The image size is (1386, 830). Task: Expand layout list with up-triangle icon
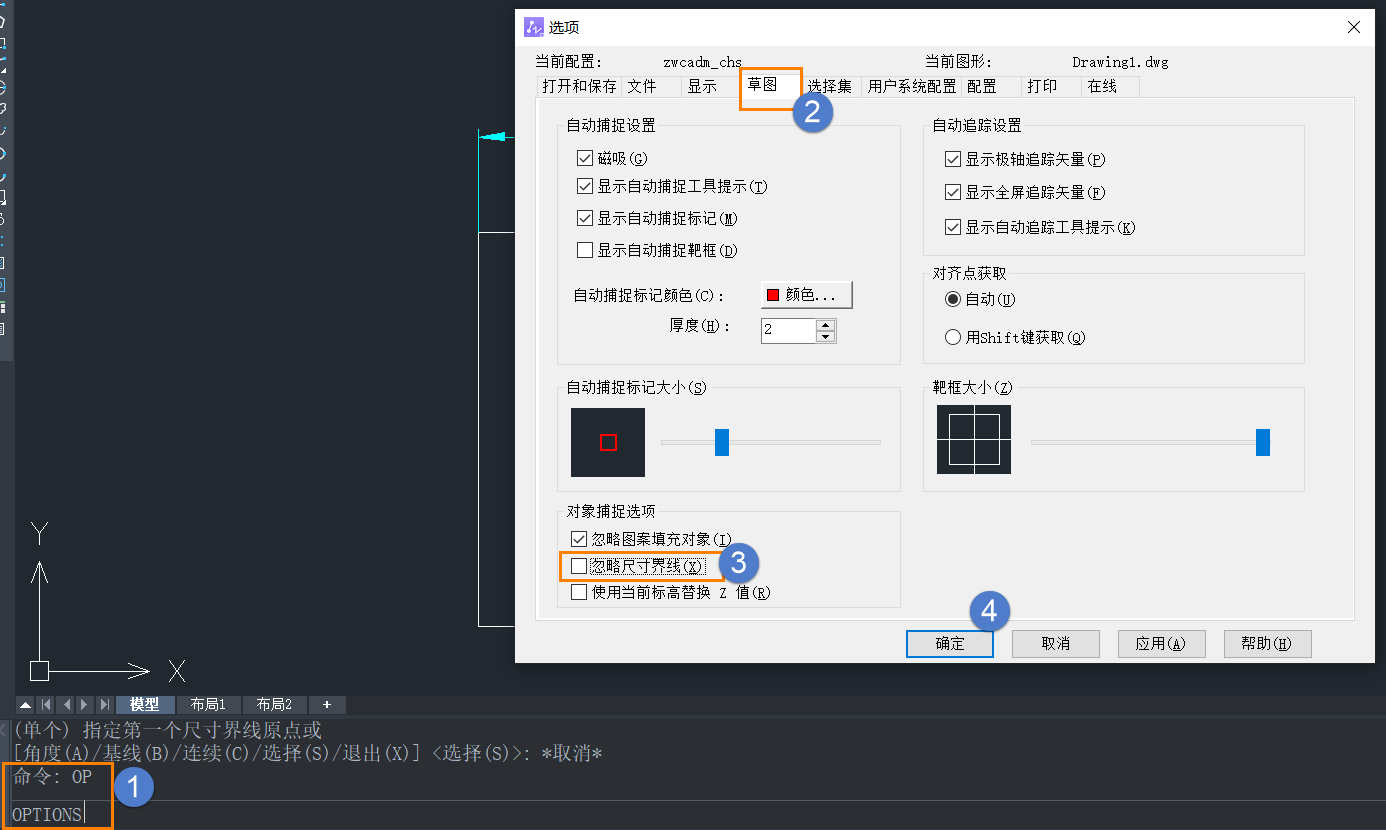pos(25,705)
